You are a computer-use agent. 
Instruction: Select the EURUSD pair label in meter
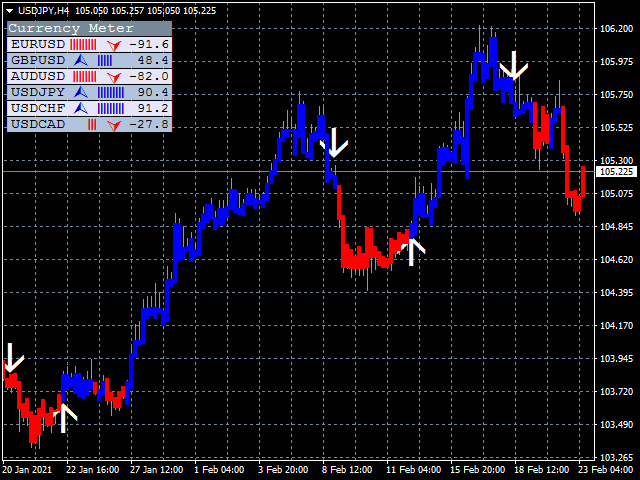tap(37, 45)
